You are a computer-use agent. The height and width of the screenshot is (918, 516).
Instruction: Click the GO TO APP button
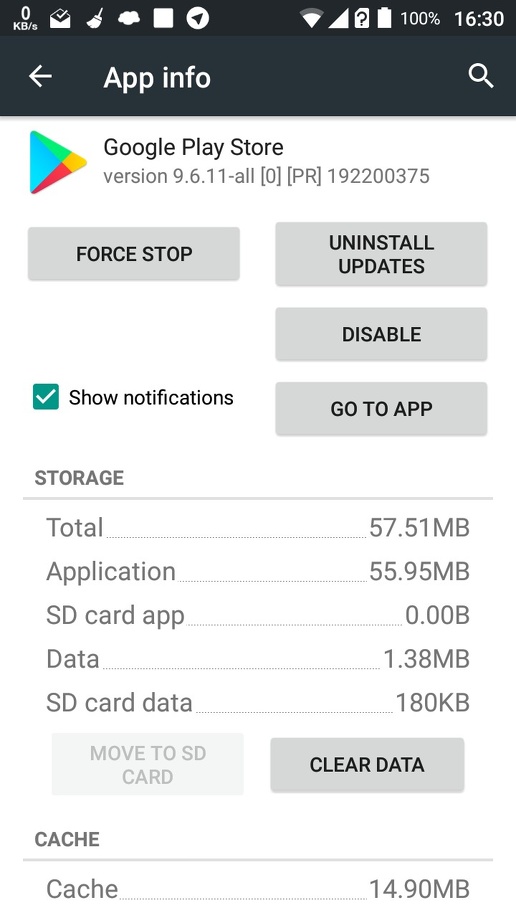381,409
